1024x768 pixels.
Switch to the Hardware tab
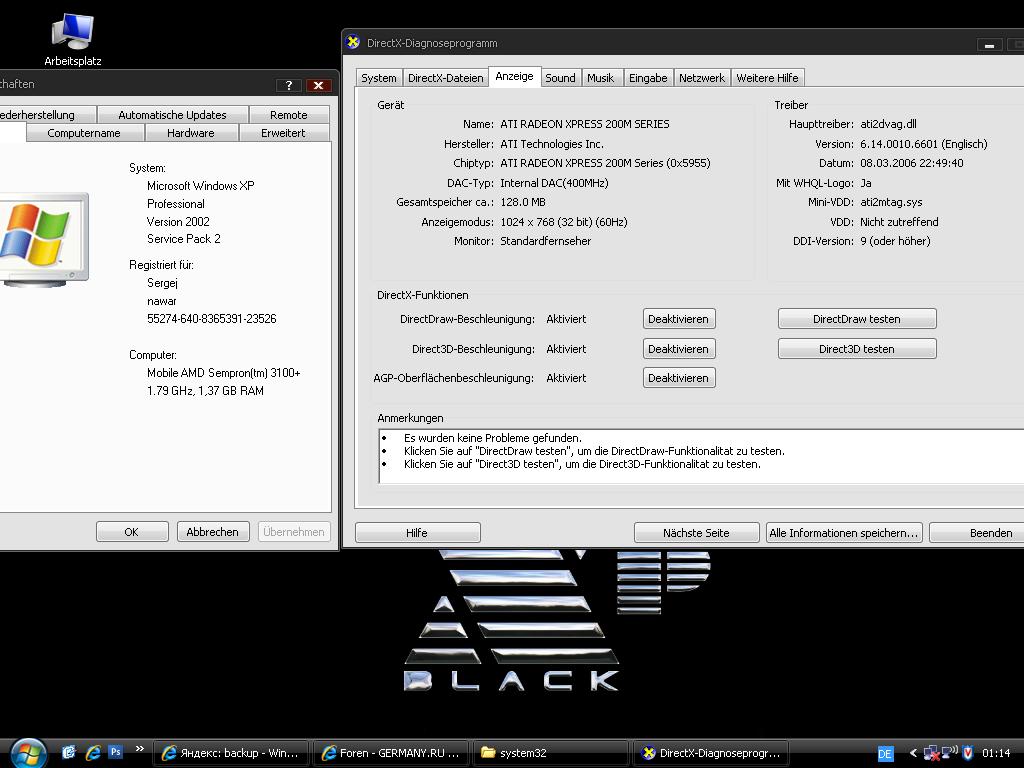point(191,133)
